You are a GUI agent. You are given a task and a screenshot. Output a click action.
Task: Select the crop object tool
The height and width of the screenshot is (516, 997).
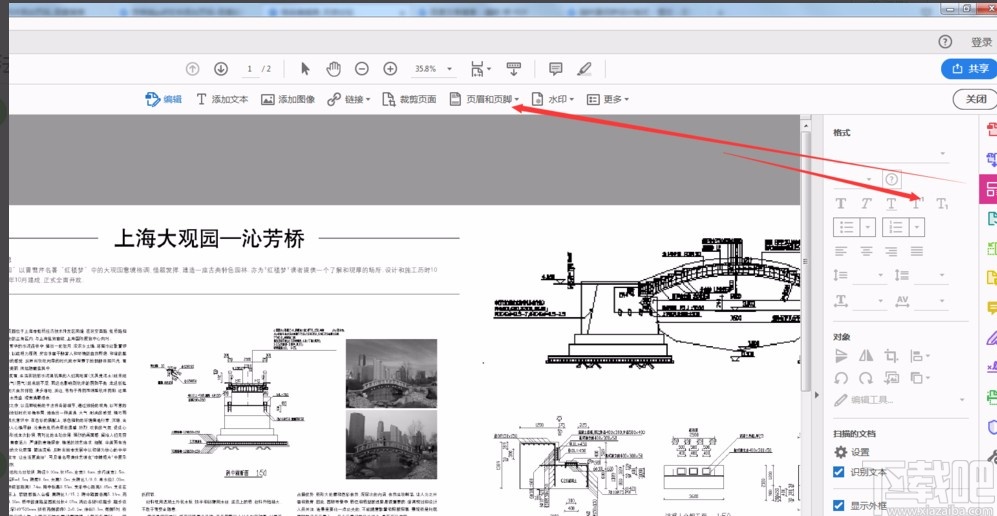(x=891, y=356)
